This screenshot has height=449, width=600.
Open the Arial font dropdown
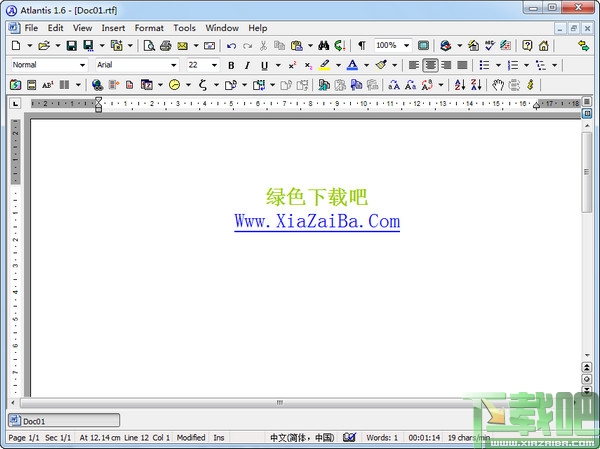pos(173,65)
